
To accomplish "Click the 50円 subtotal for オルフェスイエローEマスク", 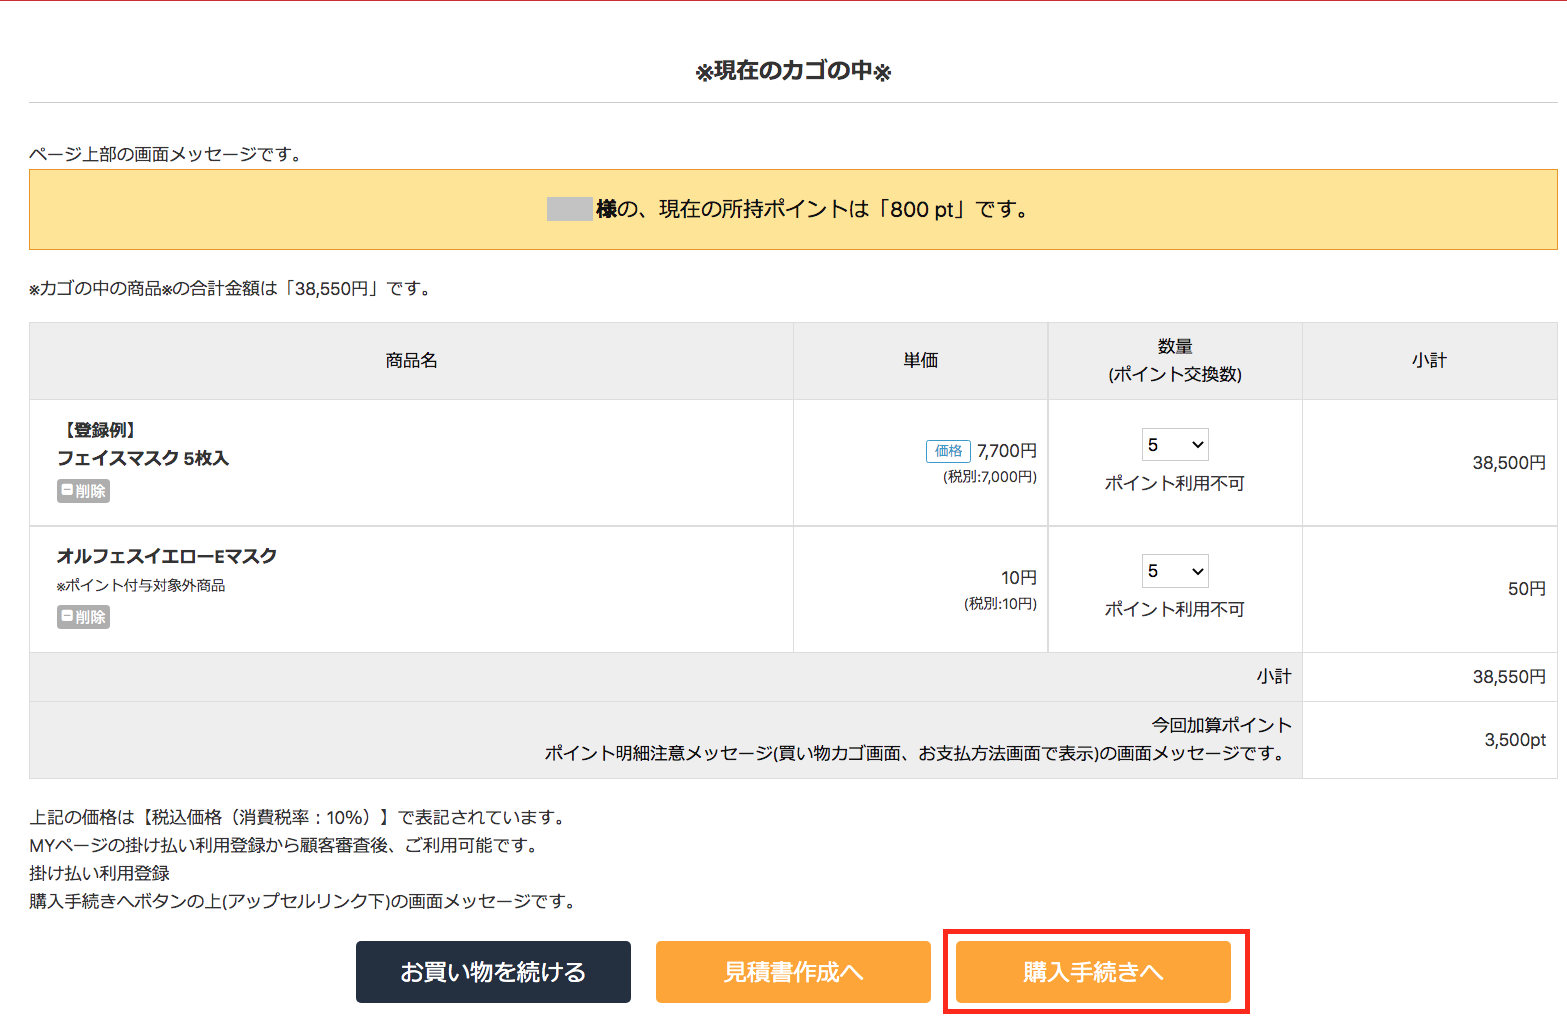I will click(1526, 589).
